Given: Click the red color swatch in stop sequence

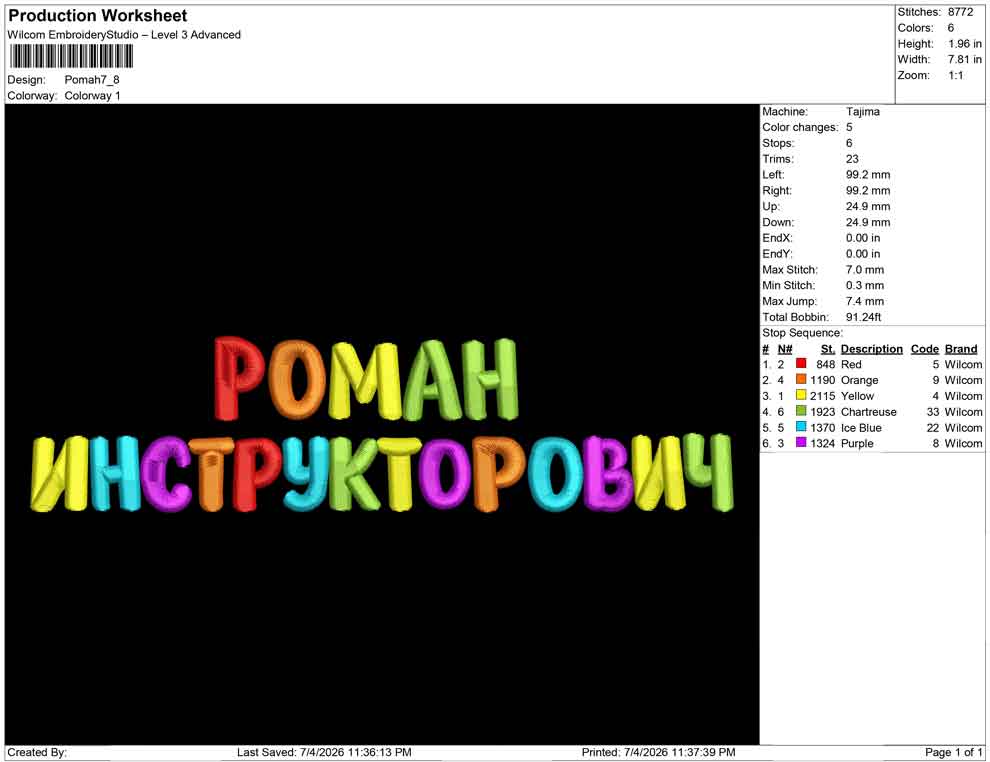Looking at the screenshot, I should 801,364.
